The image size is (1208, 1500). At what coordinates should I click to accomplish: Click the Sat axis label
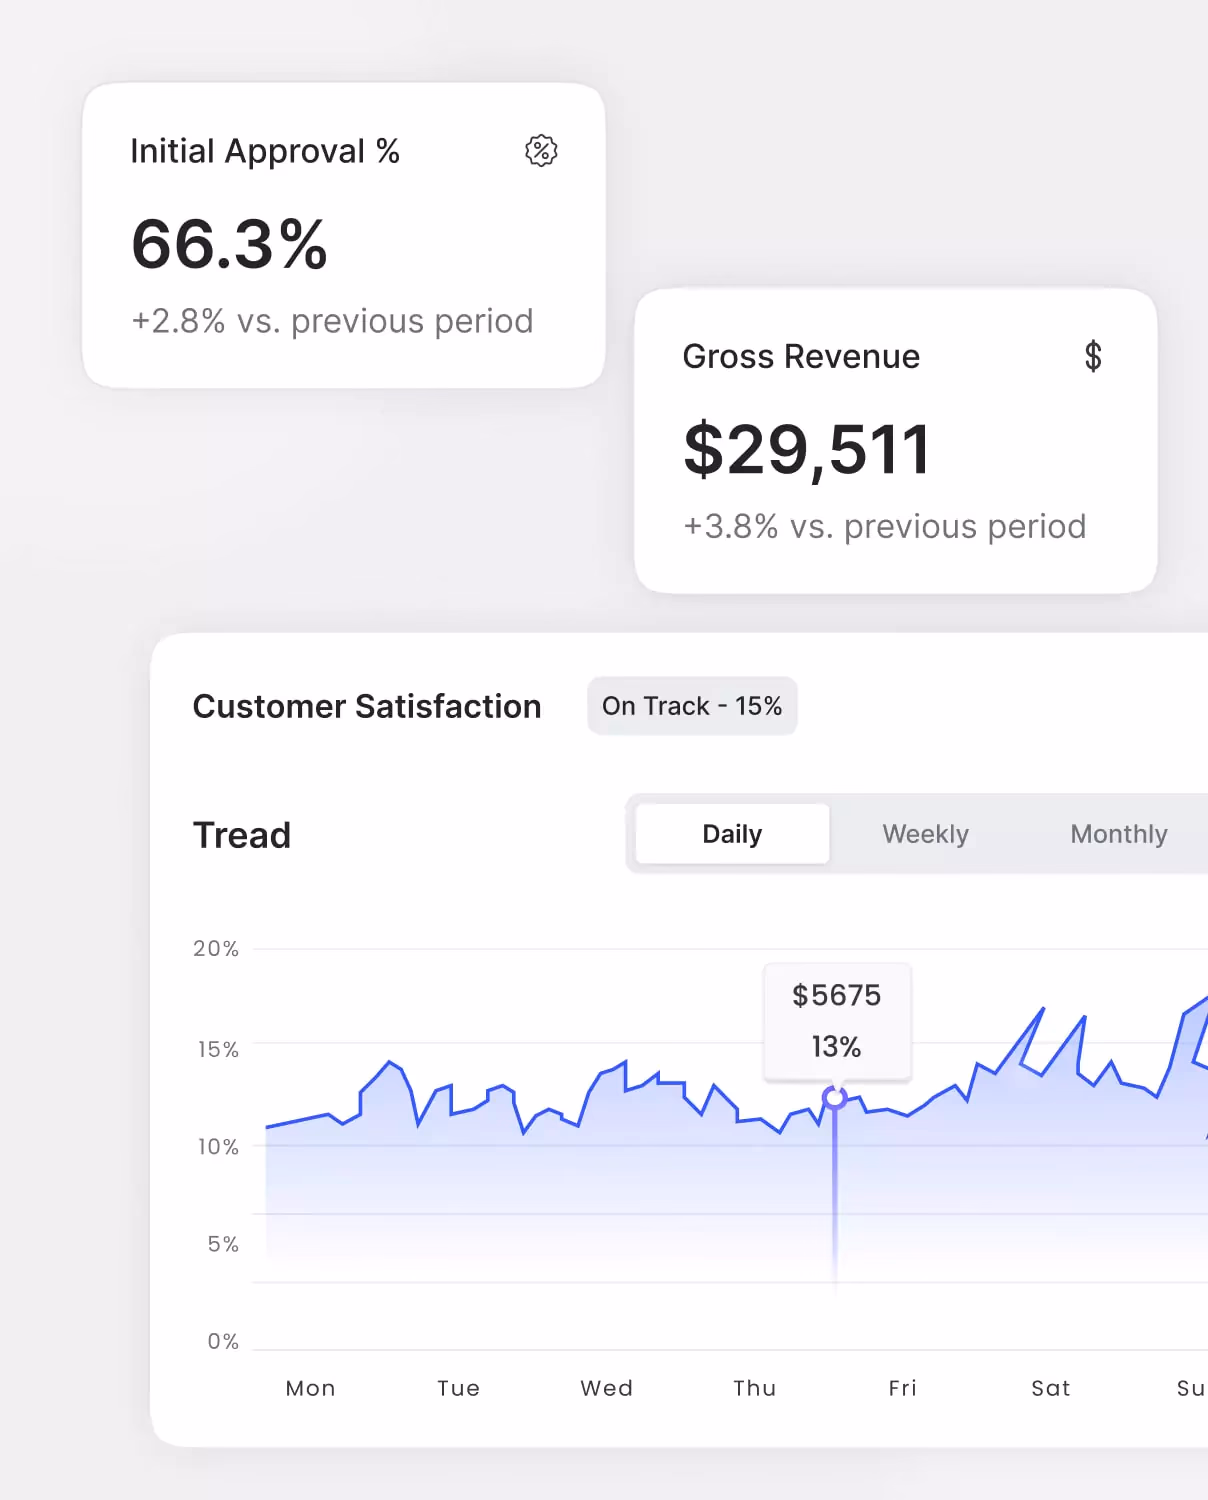(x=1051, y=1388)
